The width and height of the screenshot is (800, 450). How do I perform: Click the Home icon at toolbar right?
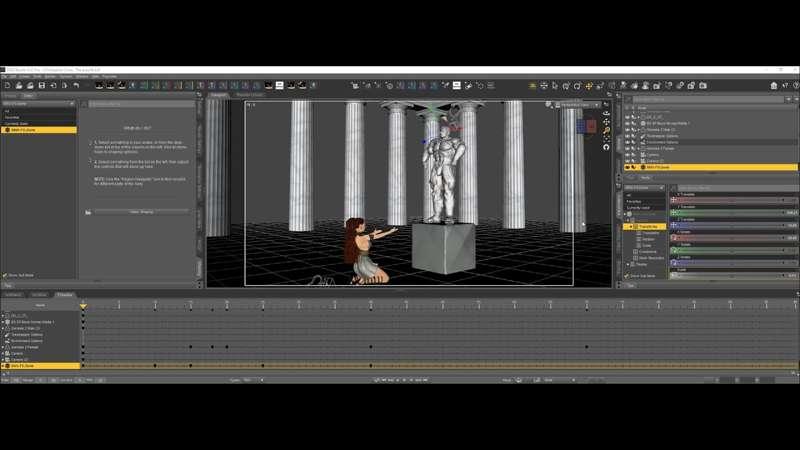[x=773, y=86]
